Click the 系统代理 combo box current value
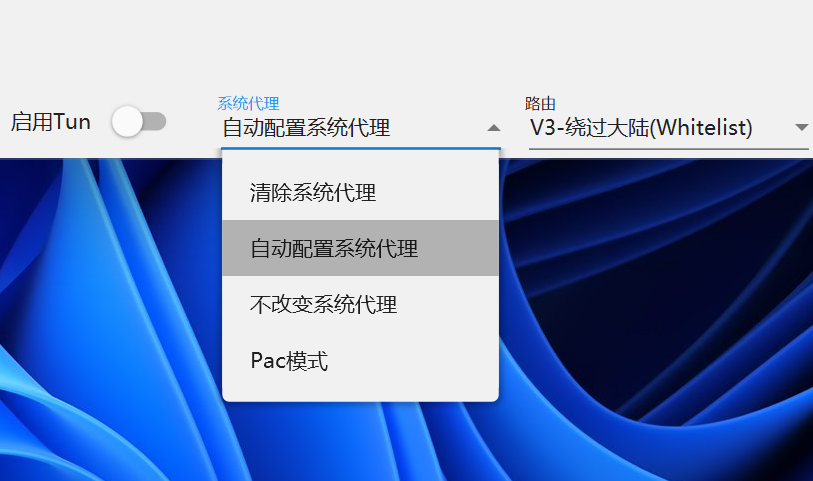The width and height of the screenshot is (813, 481). 306,128
